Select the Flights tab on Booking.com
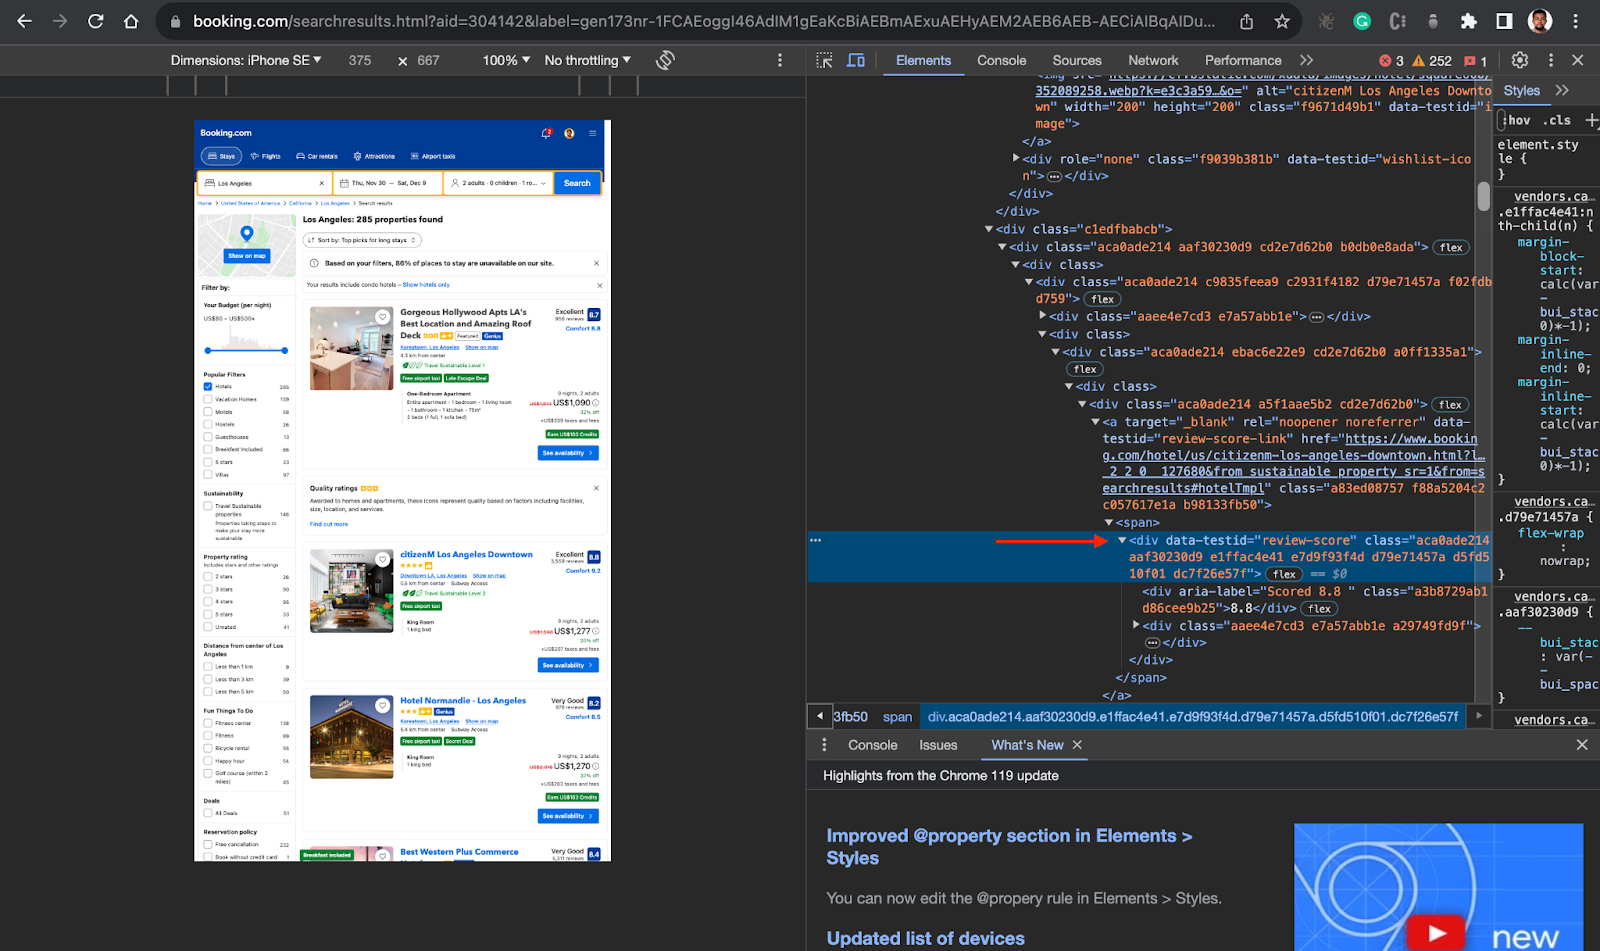The height and width of the screenshot is (951, 1600). 266,156
